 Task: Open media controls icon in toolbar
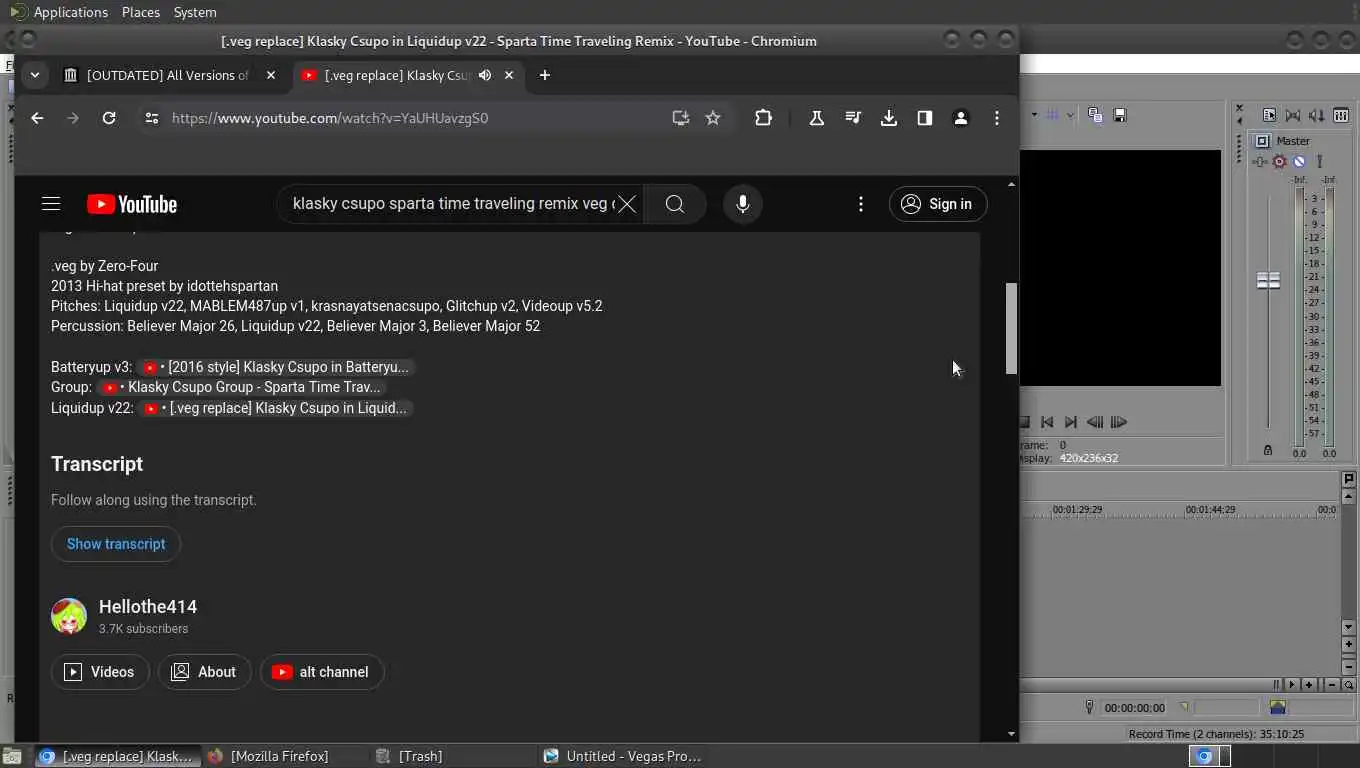853,118
